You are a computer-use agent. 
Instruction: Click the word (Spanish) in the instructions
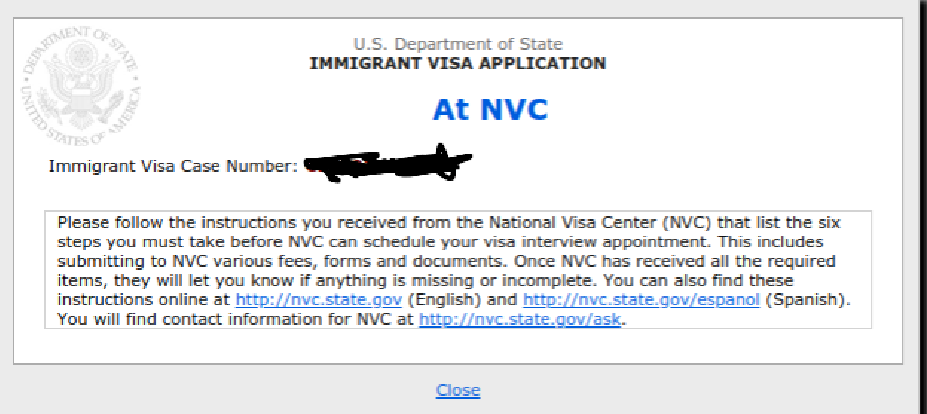click(807, 300)
